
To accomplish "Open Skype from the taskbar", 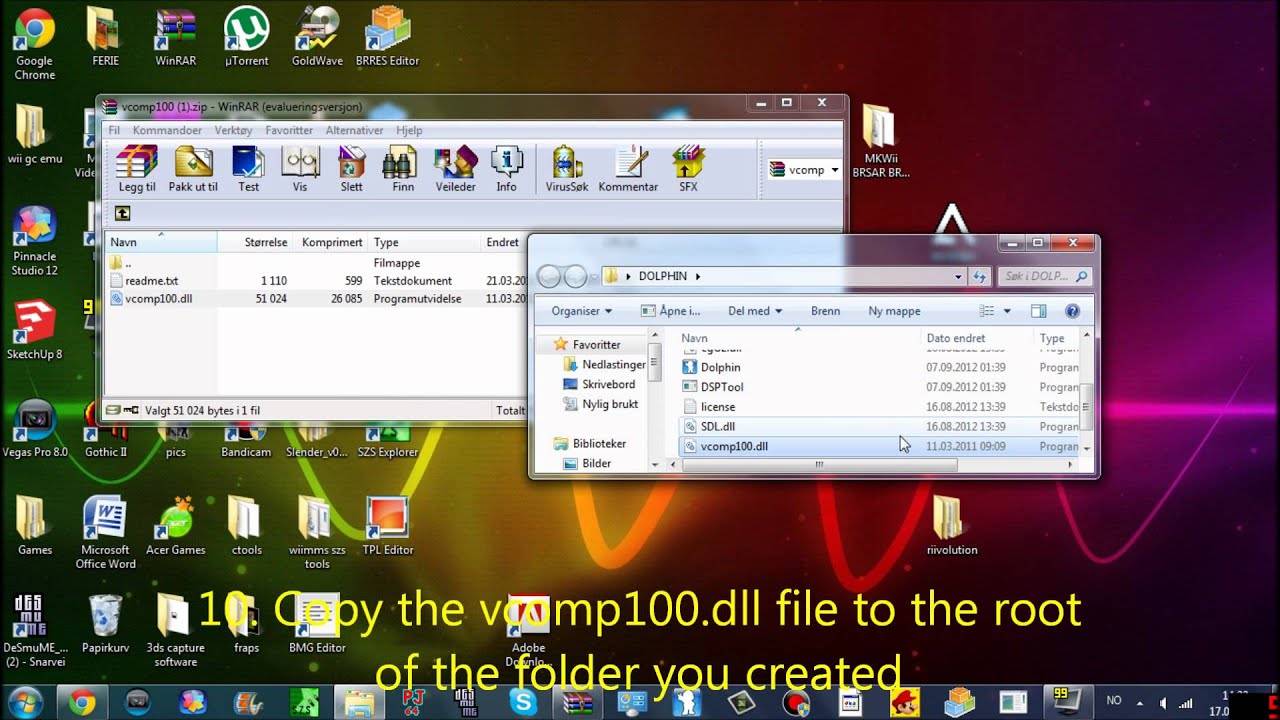I will pos(523,702).
